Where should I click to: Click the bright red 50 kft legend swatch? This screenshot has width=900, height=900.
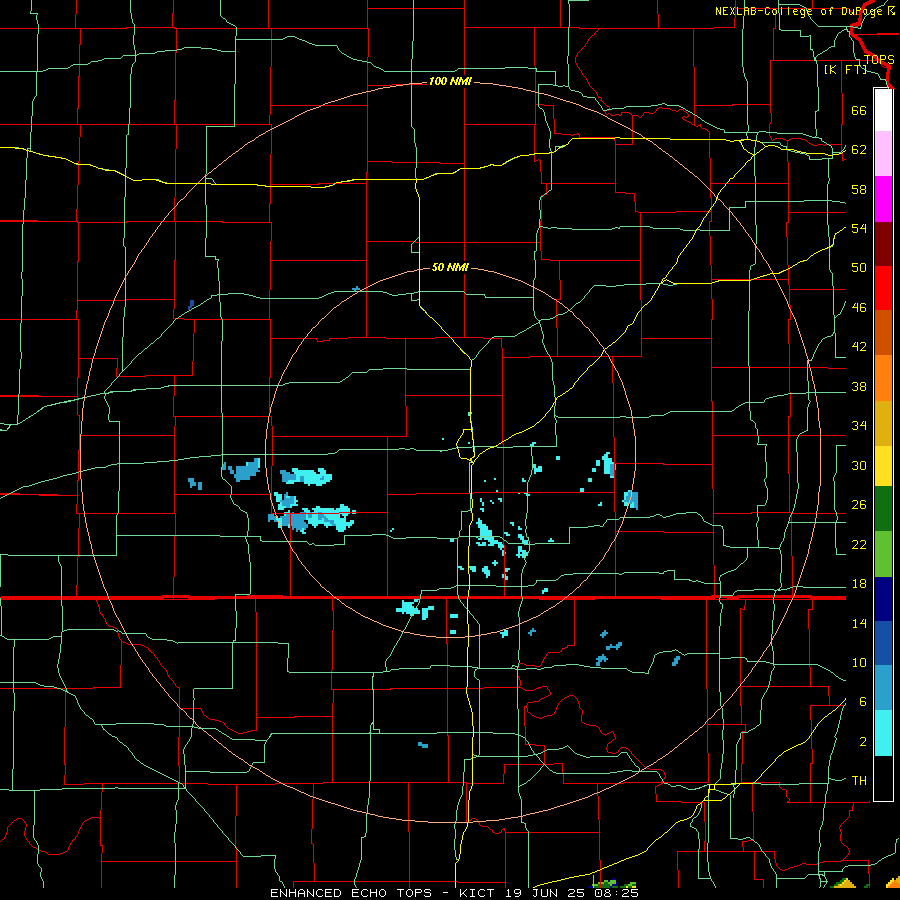(x=883, y=288)
